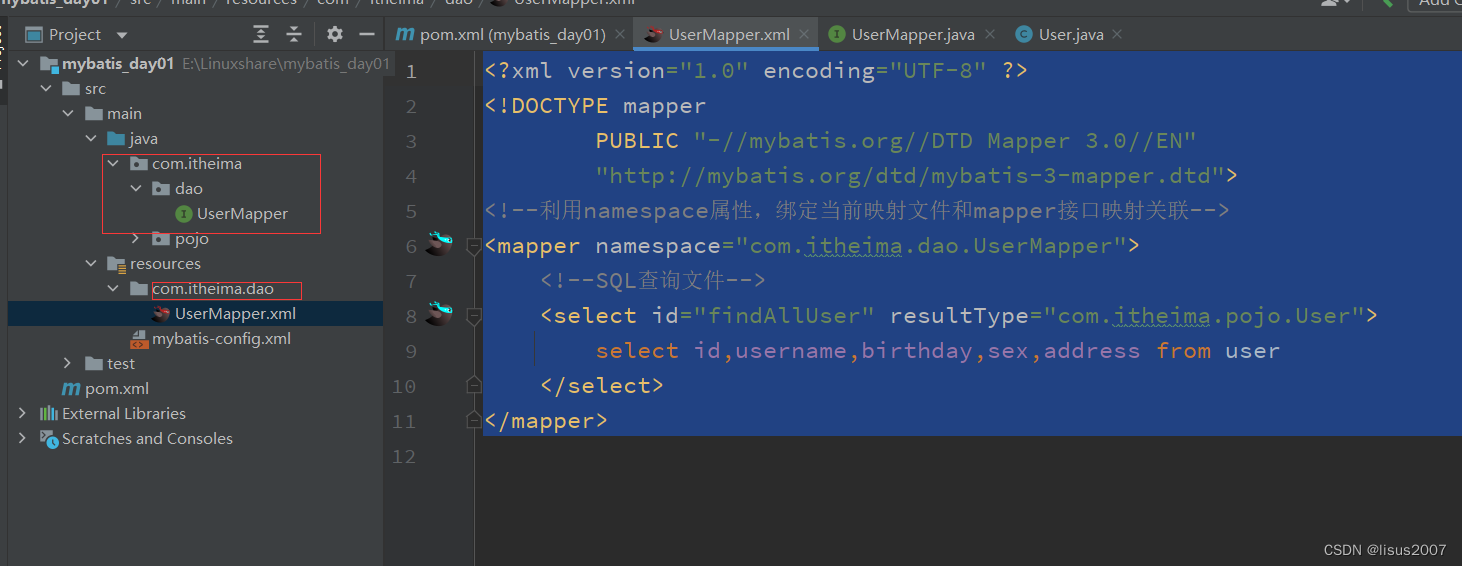Click the Project panel window icon

tap(34, 35)
